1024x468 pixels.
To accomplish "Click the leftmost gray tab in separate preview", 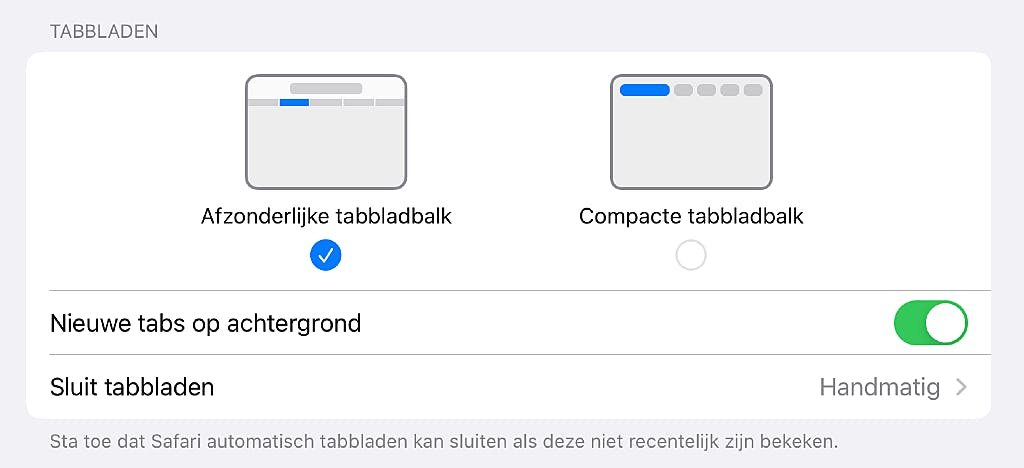I will pos(262,102).
